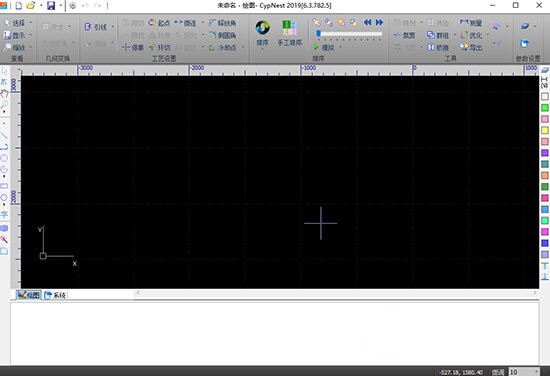
Task: Expand the 选择 dropdown arrow
Action: [31, 23]
